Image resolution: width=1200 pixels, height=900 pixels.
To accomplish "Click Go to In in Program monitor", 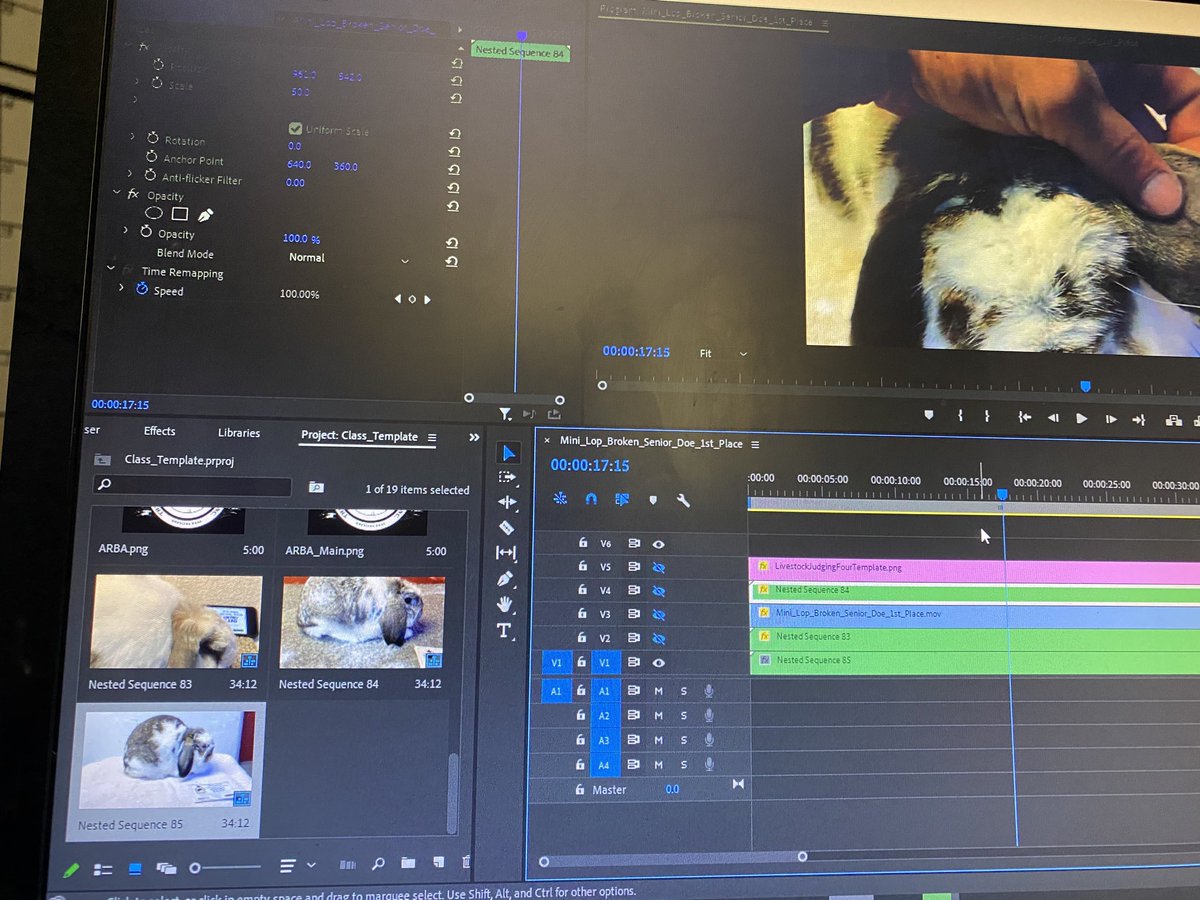I will point(1025,417).
